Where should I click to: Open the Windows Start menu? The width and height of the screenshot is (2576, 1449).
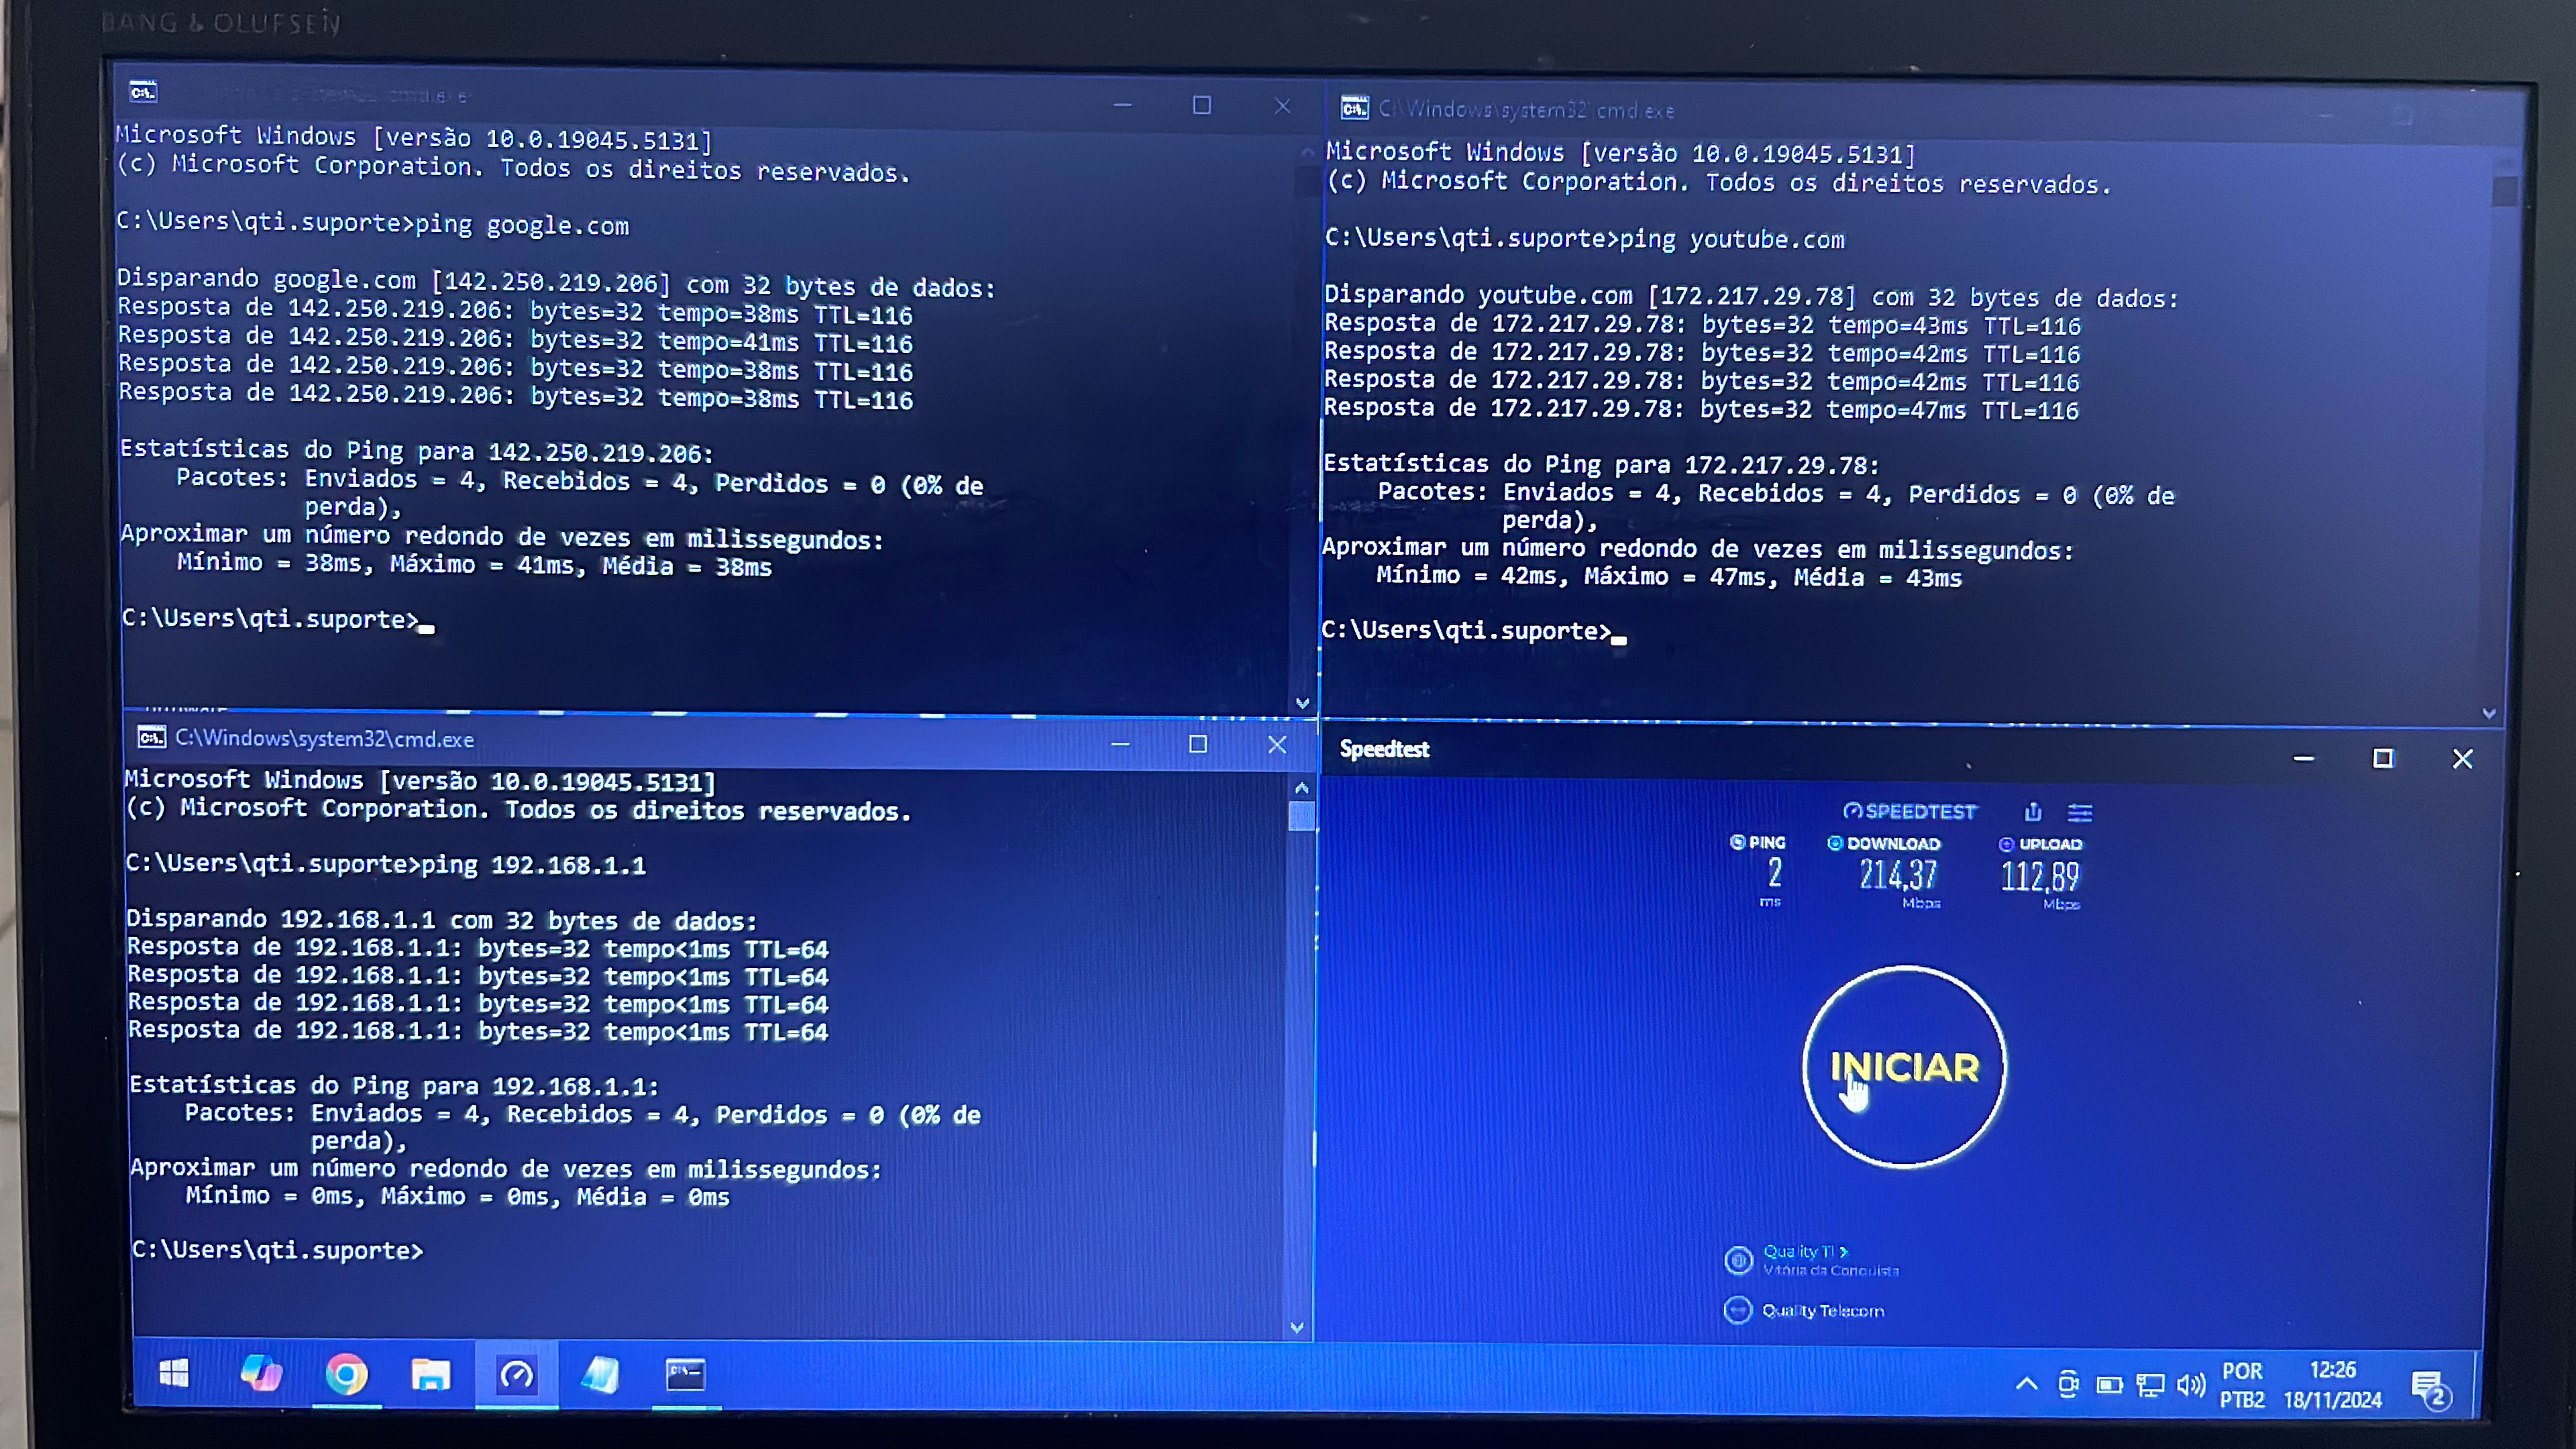[x=174, y=1373]
